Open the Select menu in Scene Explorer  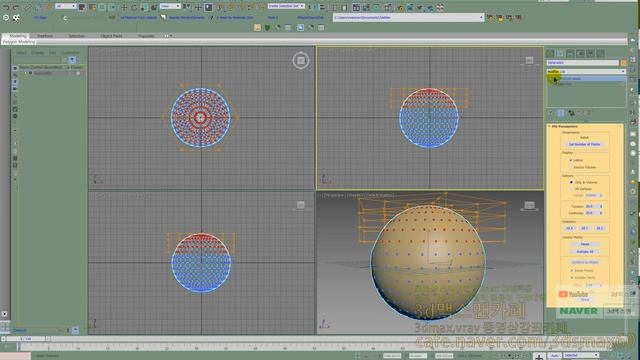point(21,53)
